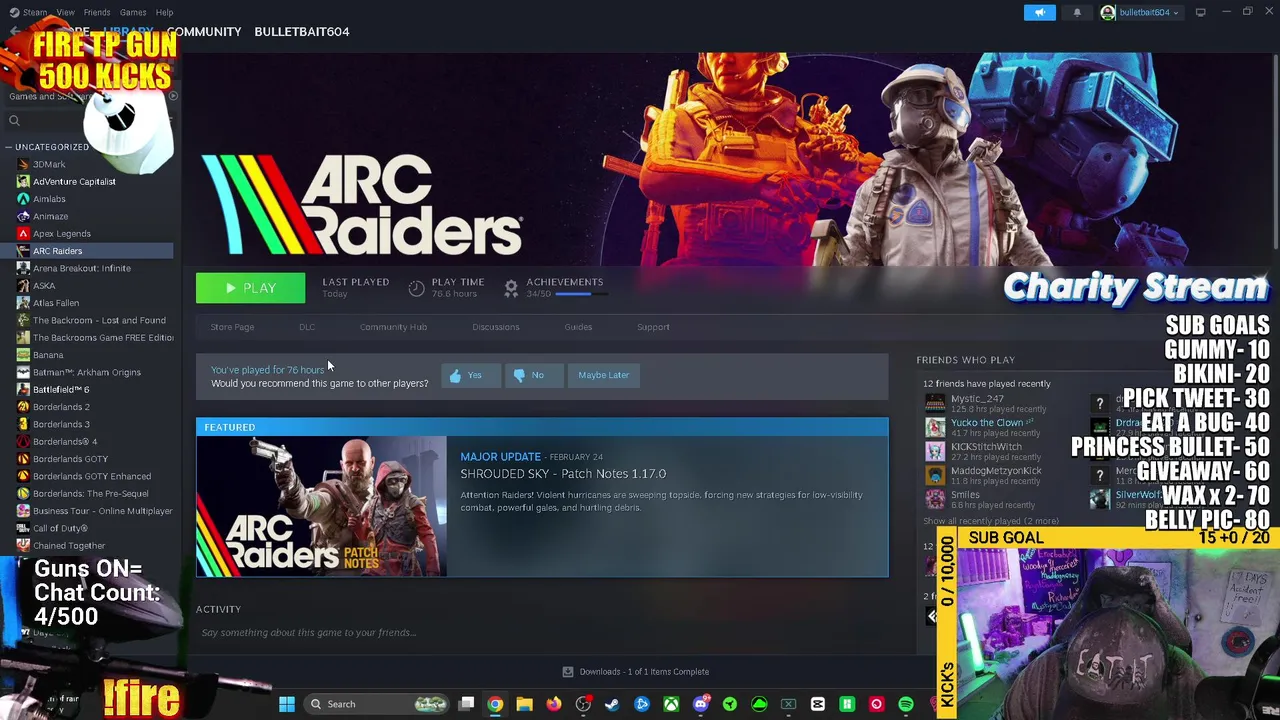The image size is (1280, 720).
Task: Click the Banana game icon
Action: click(23, 355)
